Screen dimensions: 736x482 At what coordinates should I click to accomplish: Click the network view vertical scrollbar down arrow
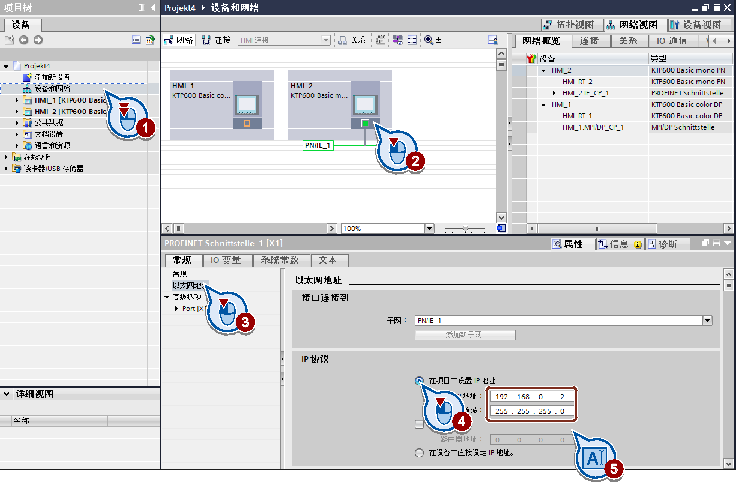501,217
